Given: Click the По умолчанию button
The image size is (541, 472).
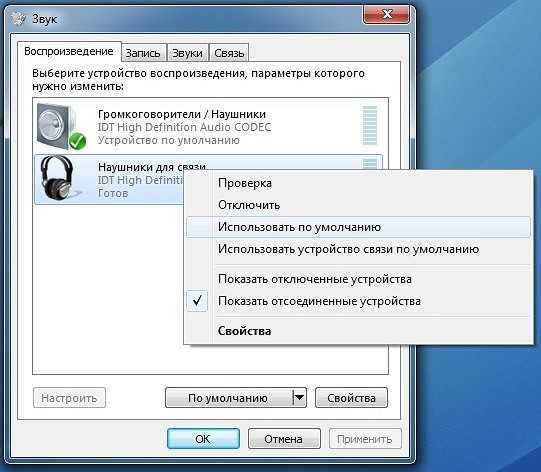Looking at the screenshot, I should pyautogui.click(x=228, y=398).
